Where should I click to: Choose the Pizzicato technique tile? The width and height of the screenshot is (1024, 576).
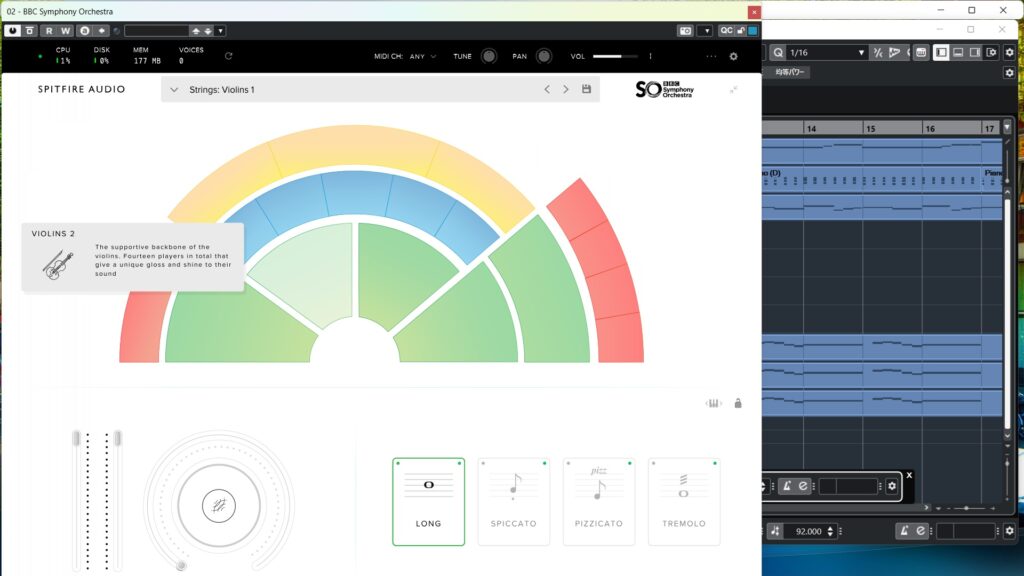tap(598, 501)
